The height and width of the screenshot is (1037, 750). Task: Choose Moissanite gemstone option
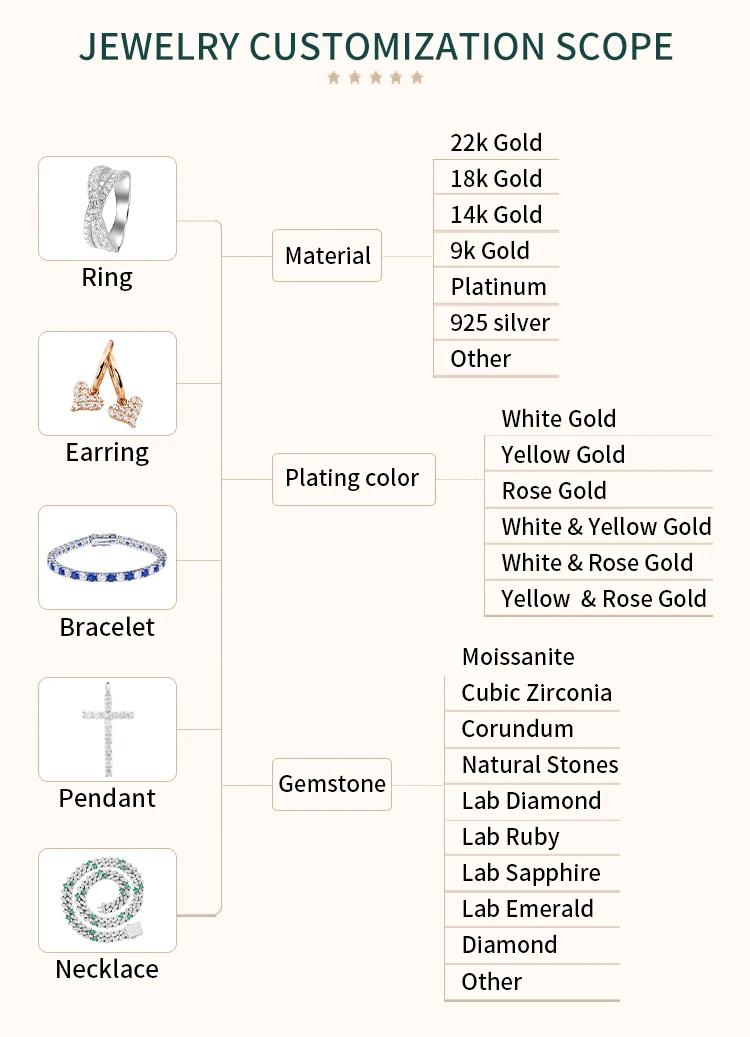pyautogui.click(x=518, y=657)
